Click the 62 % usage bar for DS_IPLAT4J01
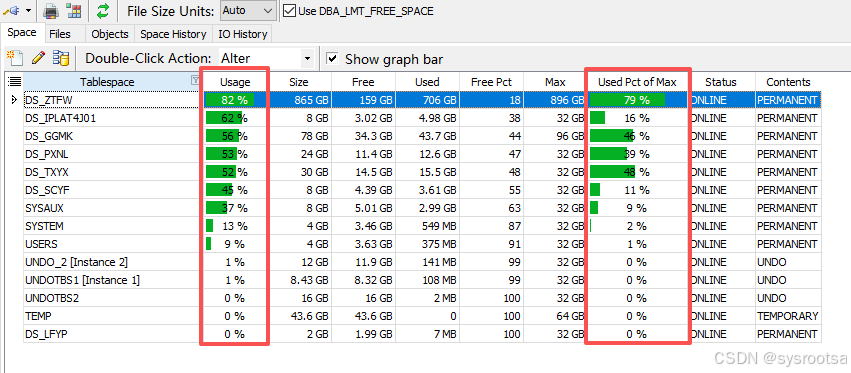851x373 pixels. coord(235,118)
